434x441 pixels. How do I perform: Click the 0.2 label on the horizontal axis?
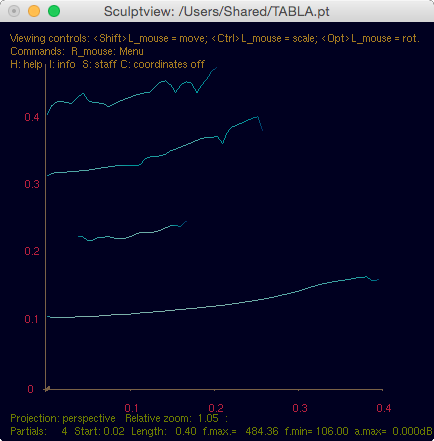click(x=216, y=408)
